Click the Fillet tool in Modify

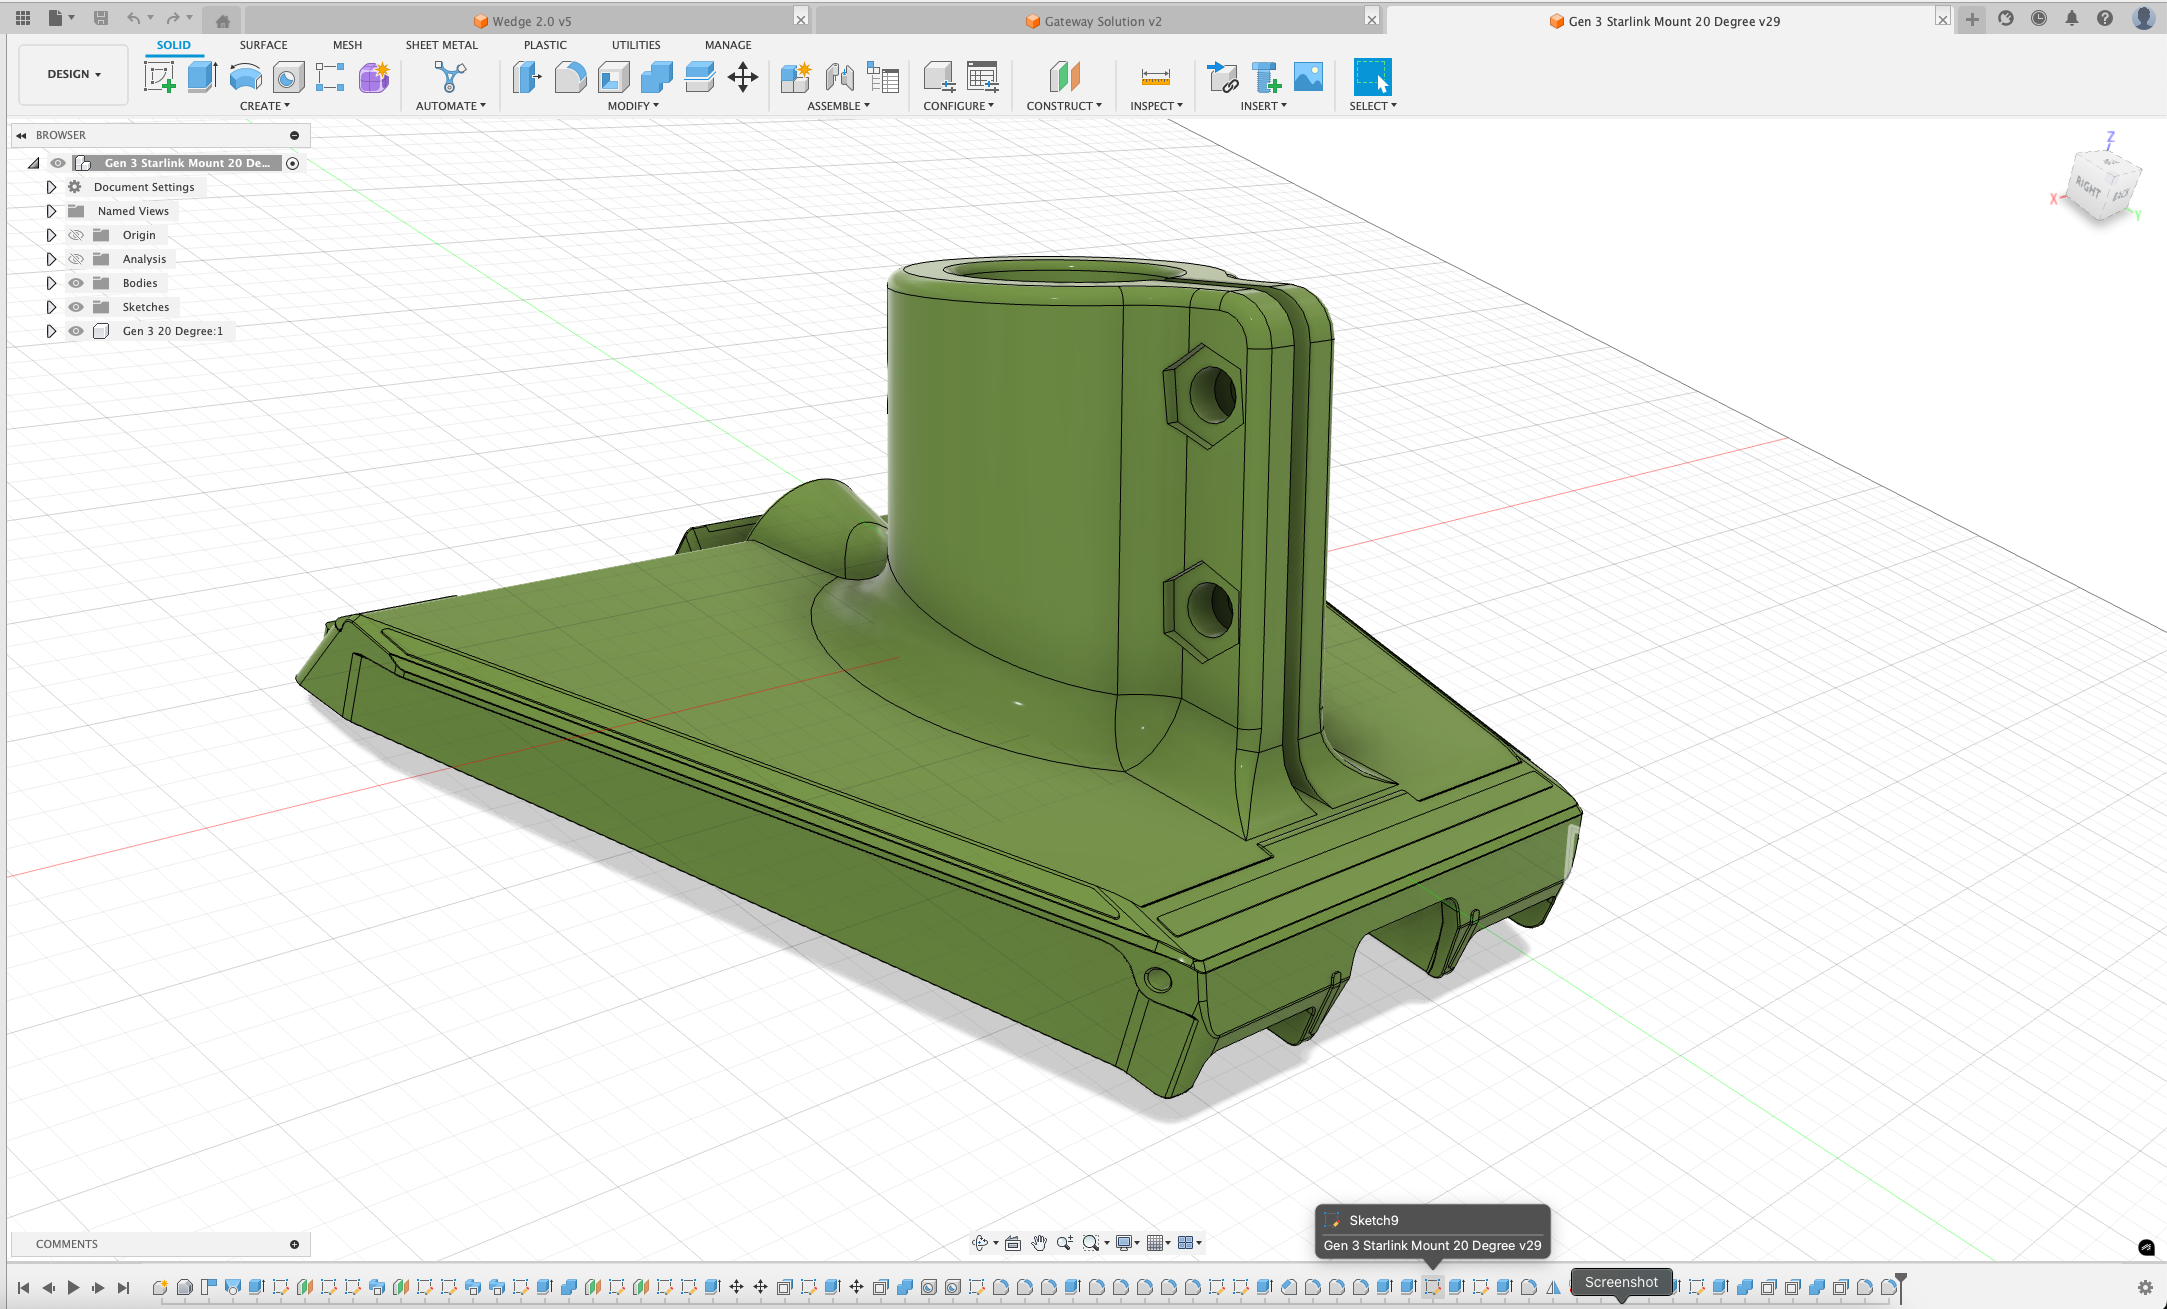[570, 77]
